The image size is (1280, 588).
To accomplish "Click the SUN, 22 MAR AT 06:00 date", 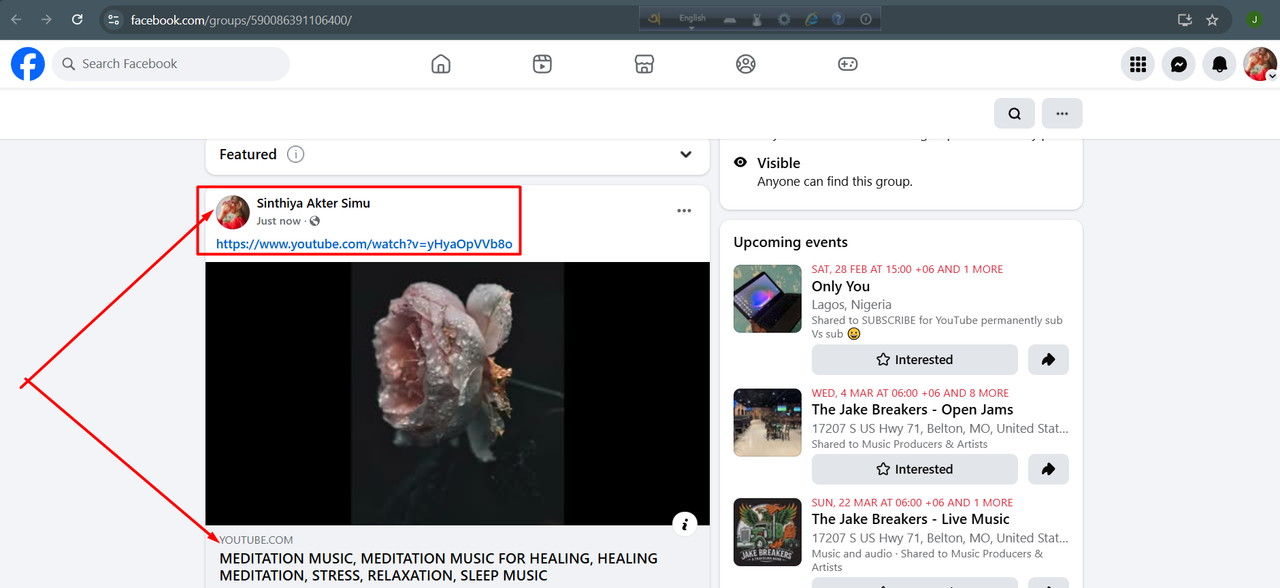I will coord(912,503).
